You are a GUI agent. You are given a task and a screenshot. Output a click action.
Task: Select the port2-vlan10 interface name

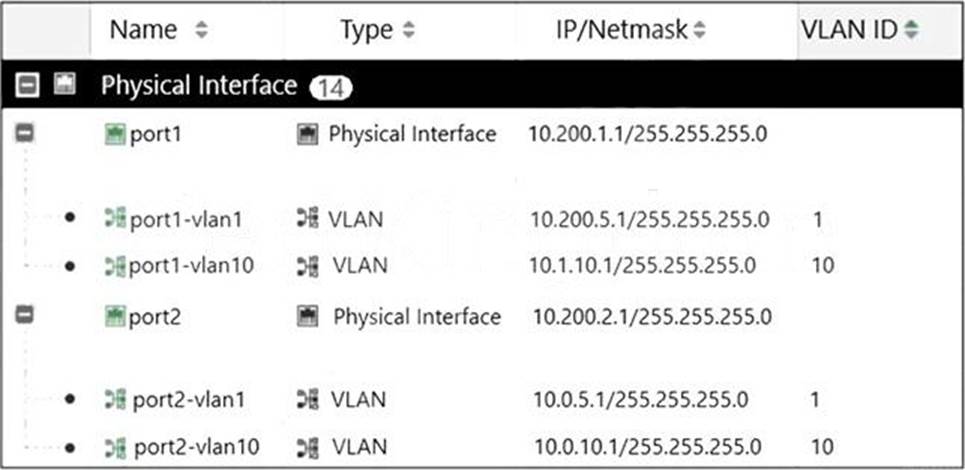tap(195, 446)
